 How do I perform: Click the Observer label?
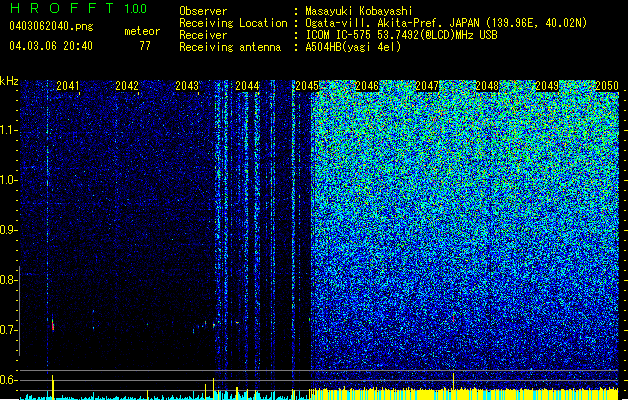pos(203,11)
